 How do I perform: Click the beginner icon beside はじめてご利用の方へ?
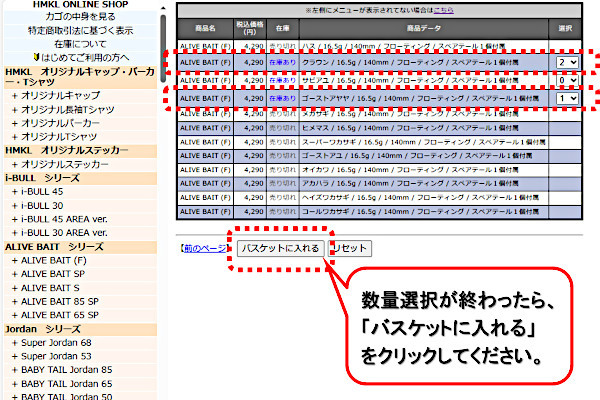coord(36,57)
